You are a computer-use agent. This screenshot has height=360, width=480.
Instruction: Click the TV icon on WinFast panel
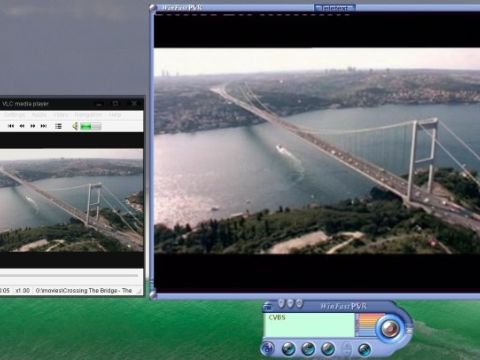click(267, 306)
